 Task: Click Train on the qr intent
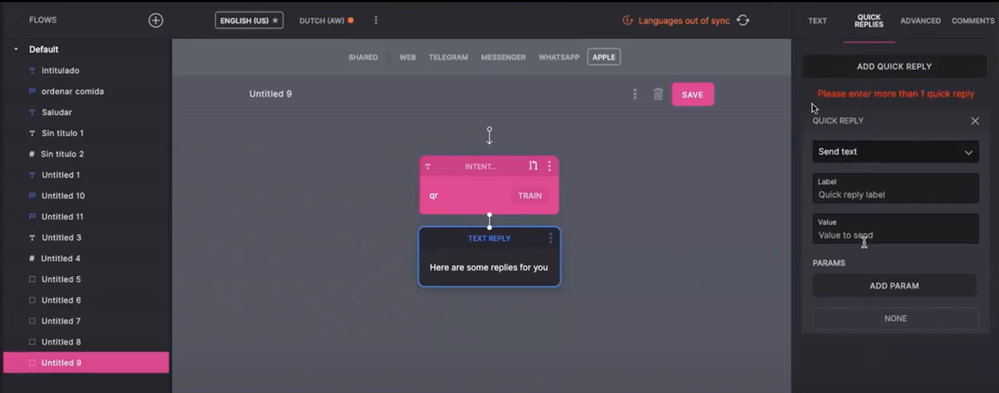529,196
